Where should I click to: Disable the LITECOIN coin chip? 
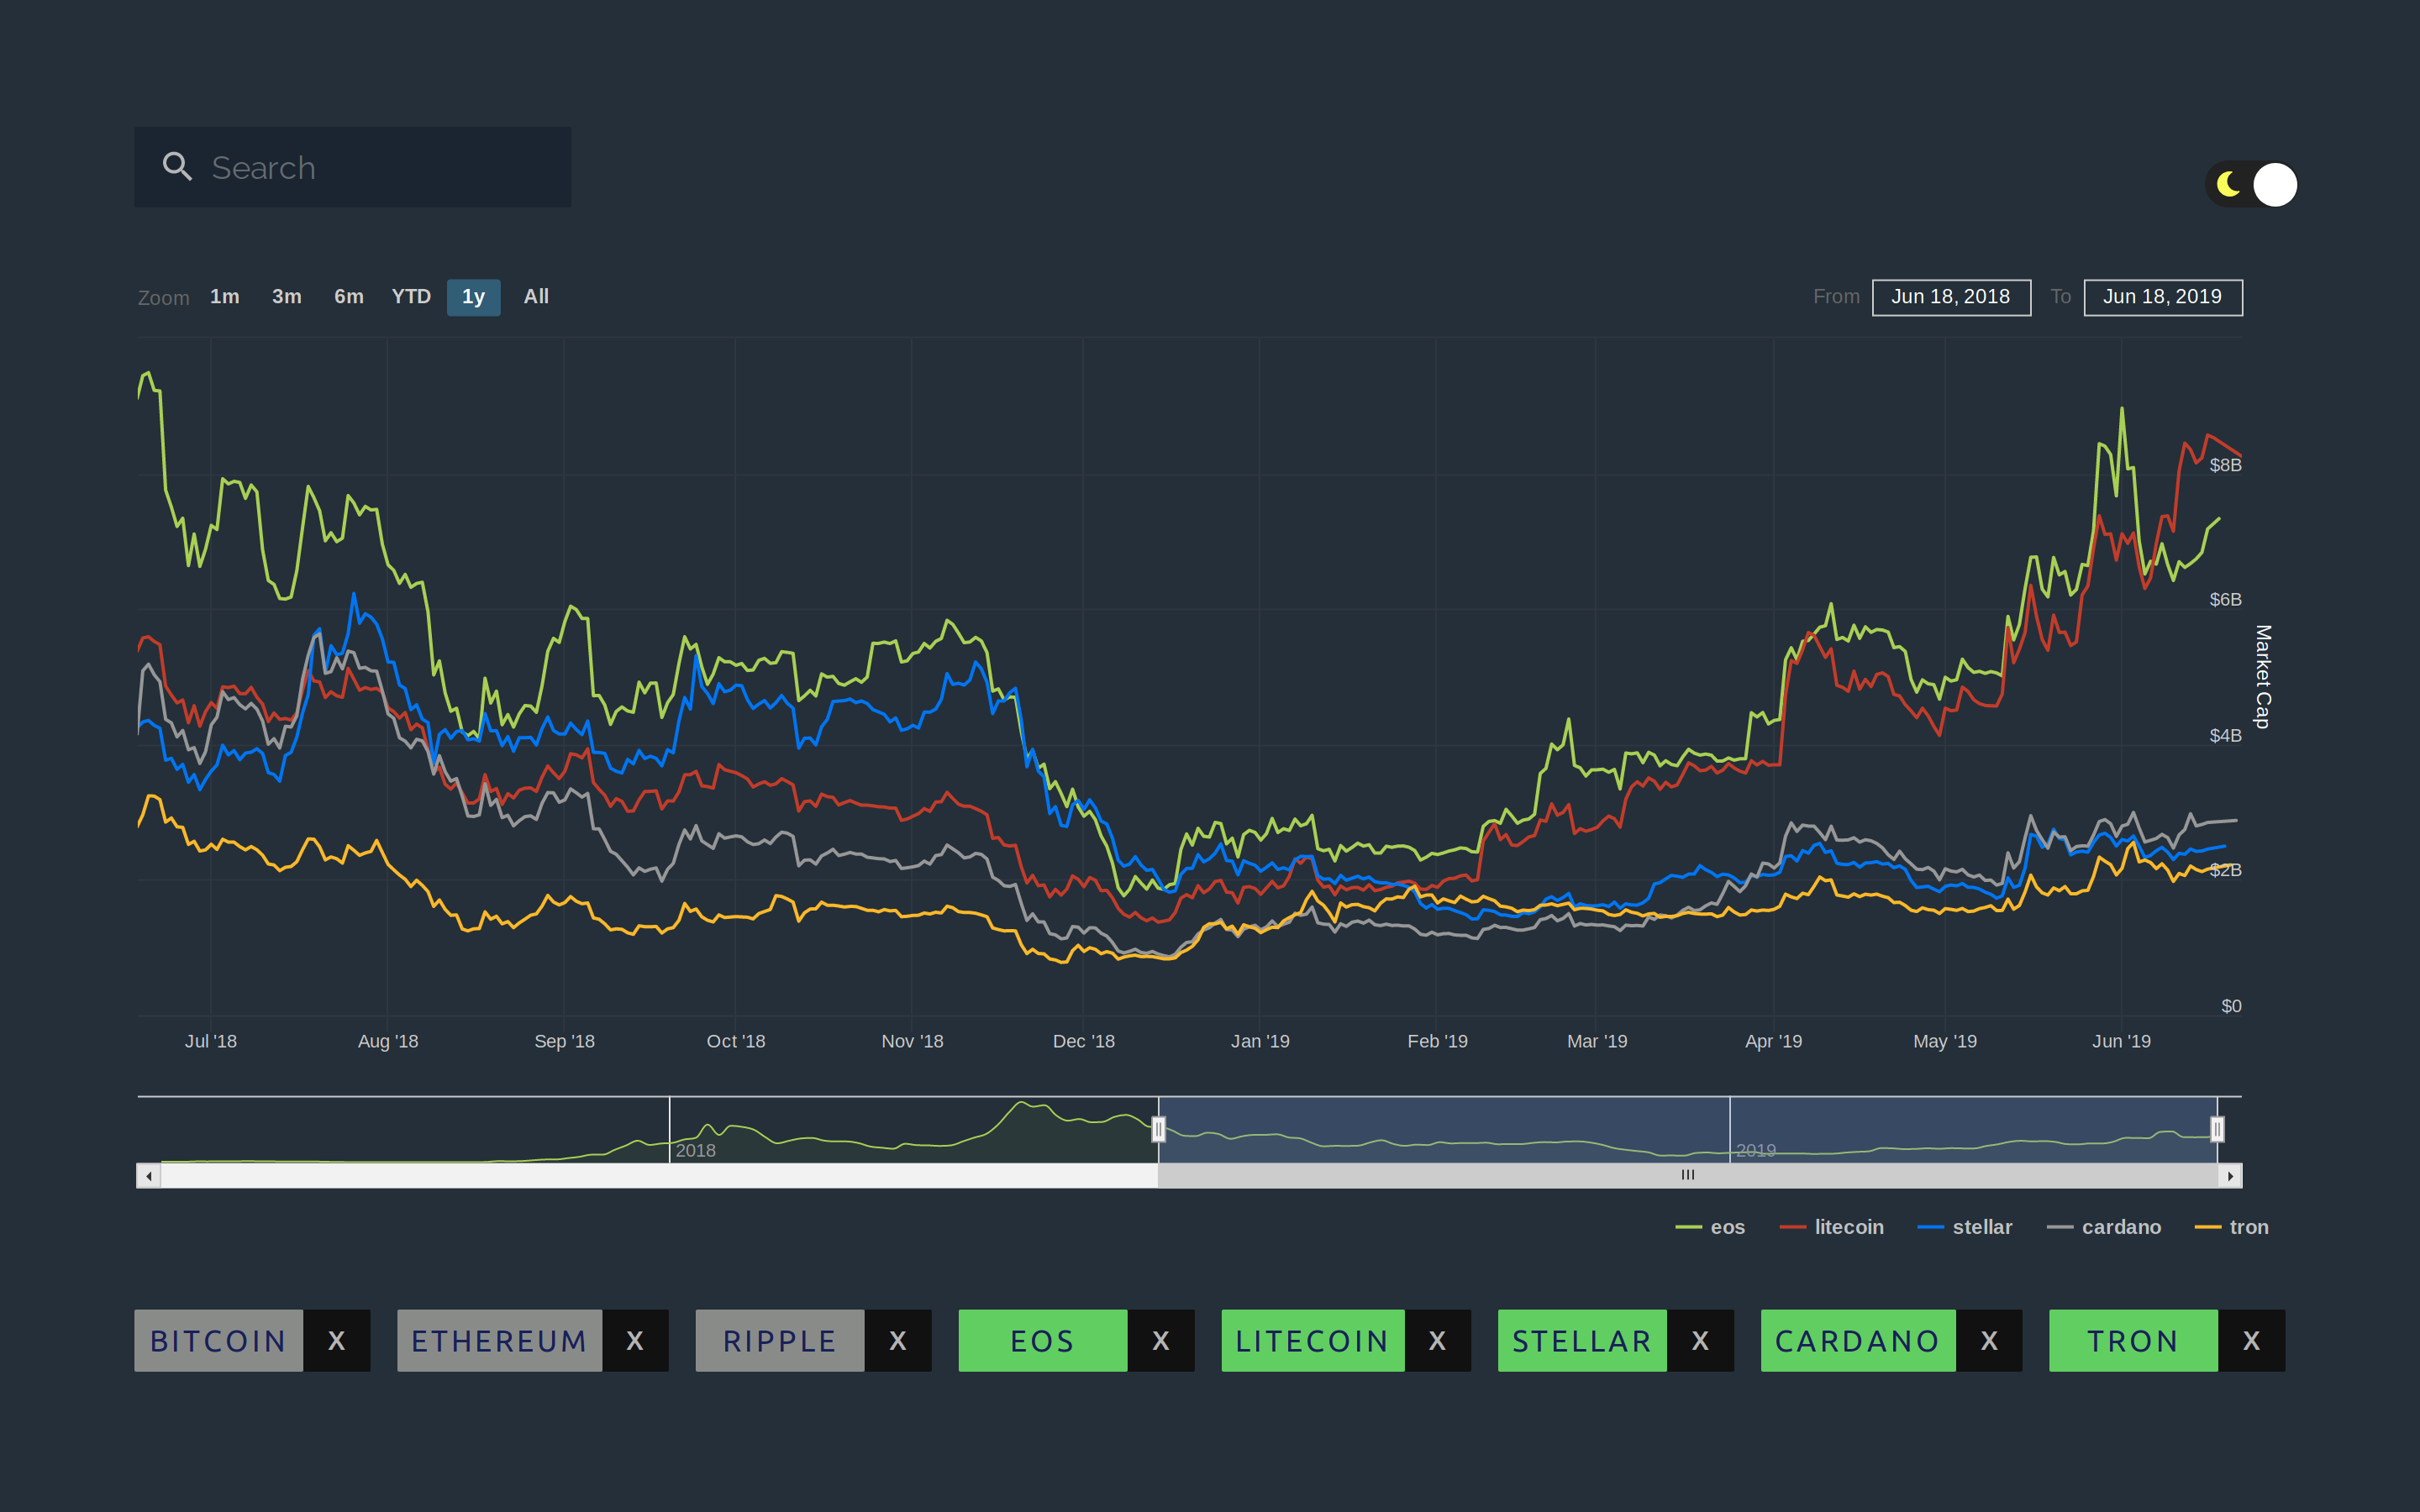[x=1313, y=1341]
